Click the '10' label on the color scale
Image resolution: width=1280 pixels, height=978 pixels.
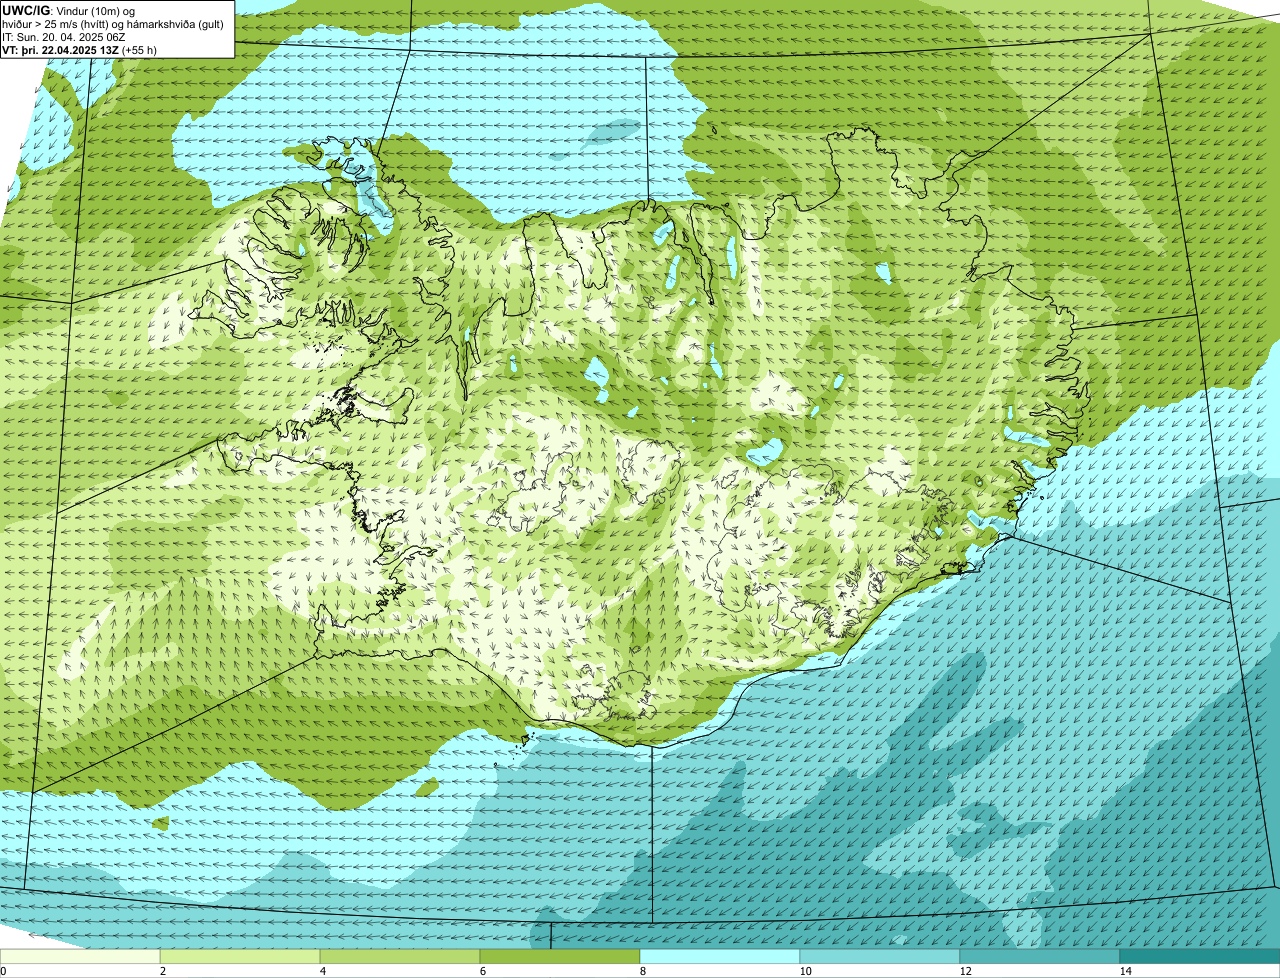pyautogui.click(x=804, y=971)
